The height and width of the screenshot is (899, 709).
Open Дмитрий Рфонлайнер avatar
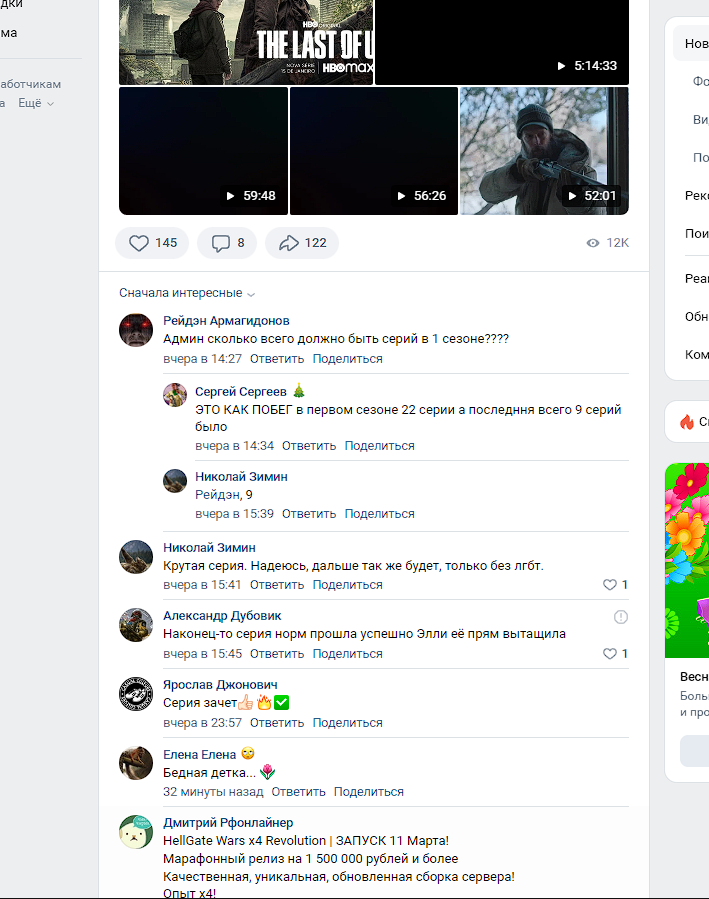click(x=136, y=832)
